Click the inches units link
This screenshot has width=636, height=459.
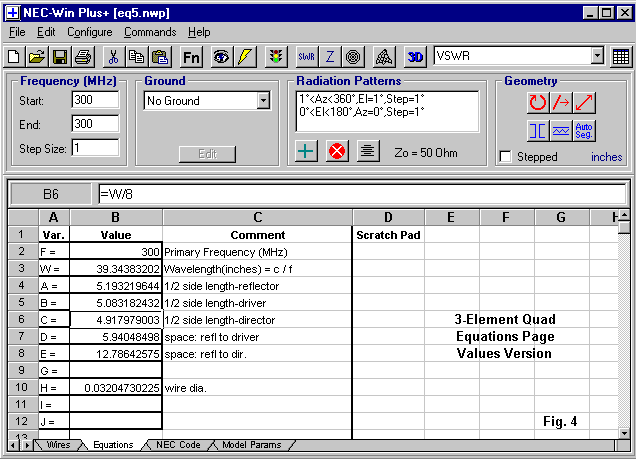point(606,157)
